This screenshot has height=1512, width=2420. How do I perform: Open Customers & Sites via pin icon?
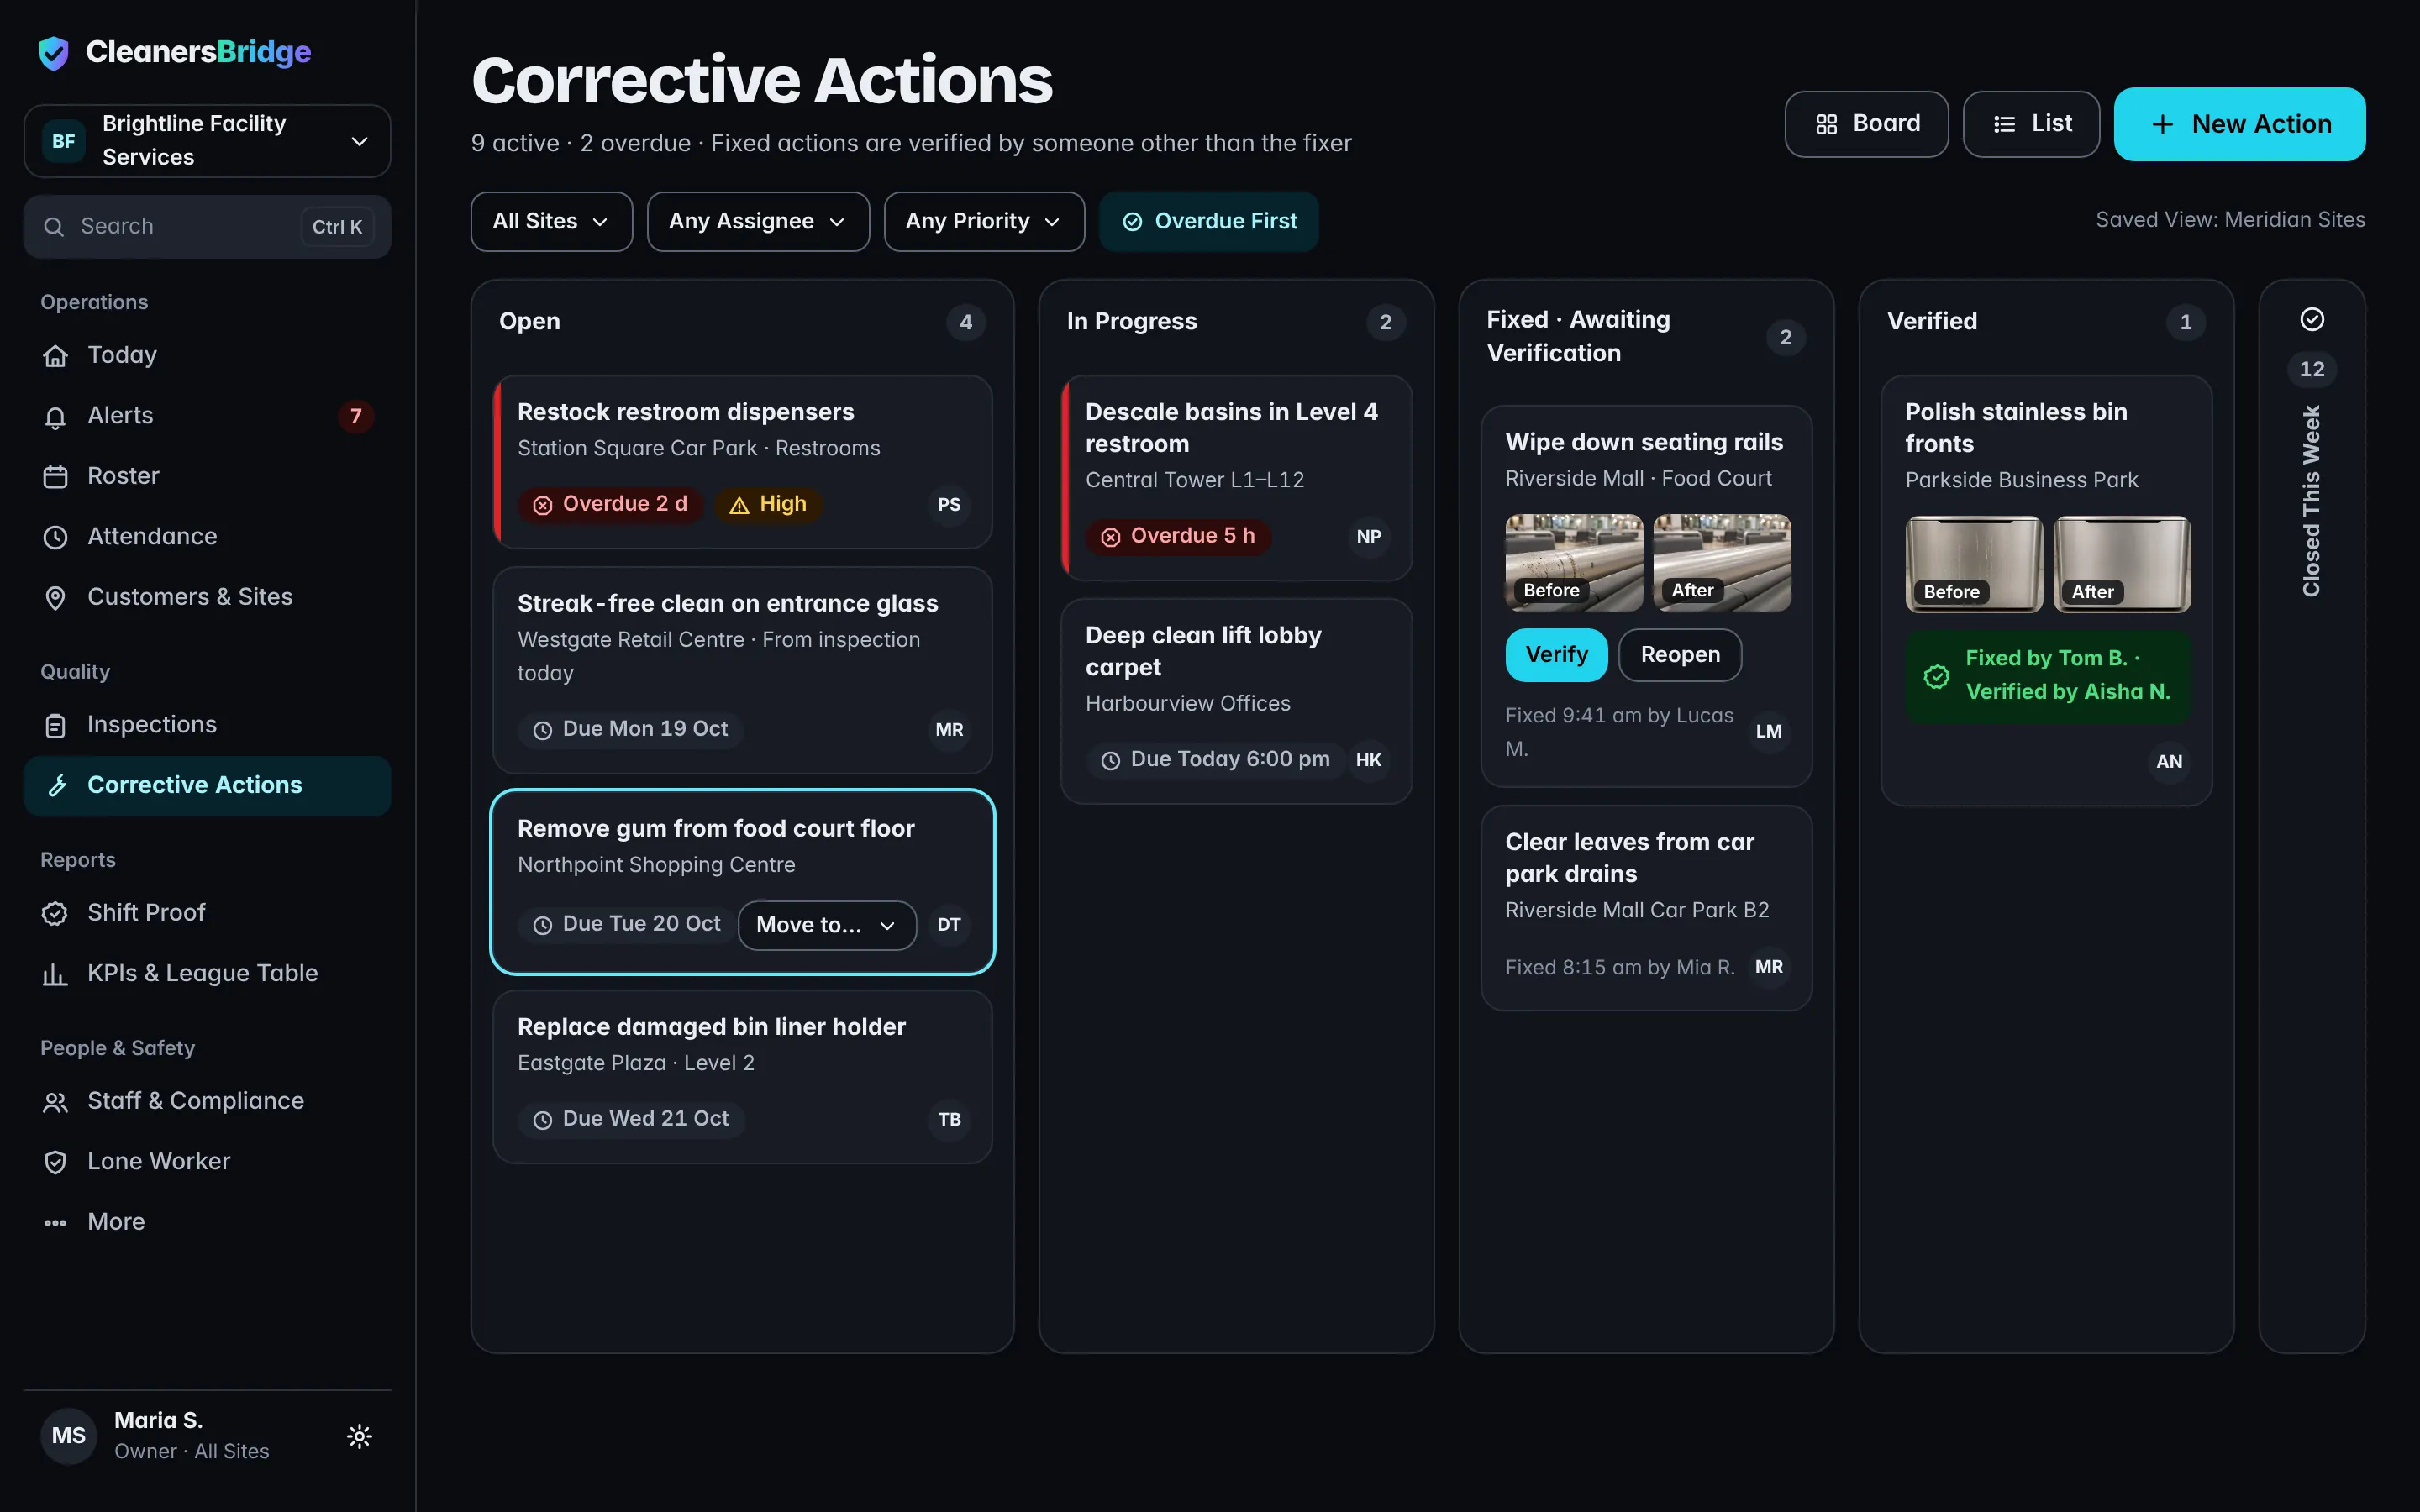(55, 598)
